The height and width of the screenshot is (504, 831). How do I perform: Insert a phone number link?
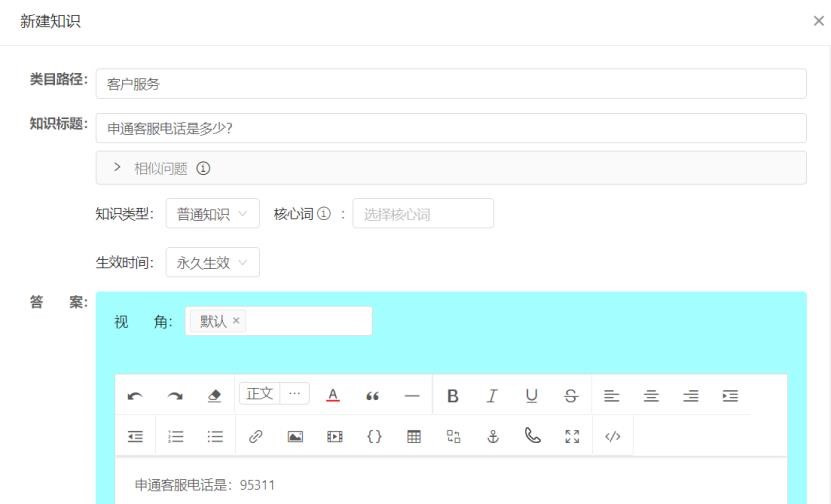point(533,436)
